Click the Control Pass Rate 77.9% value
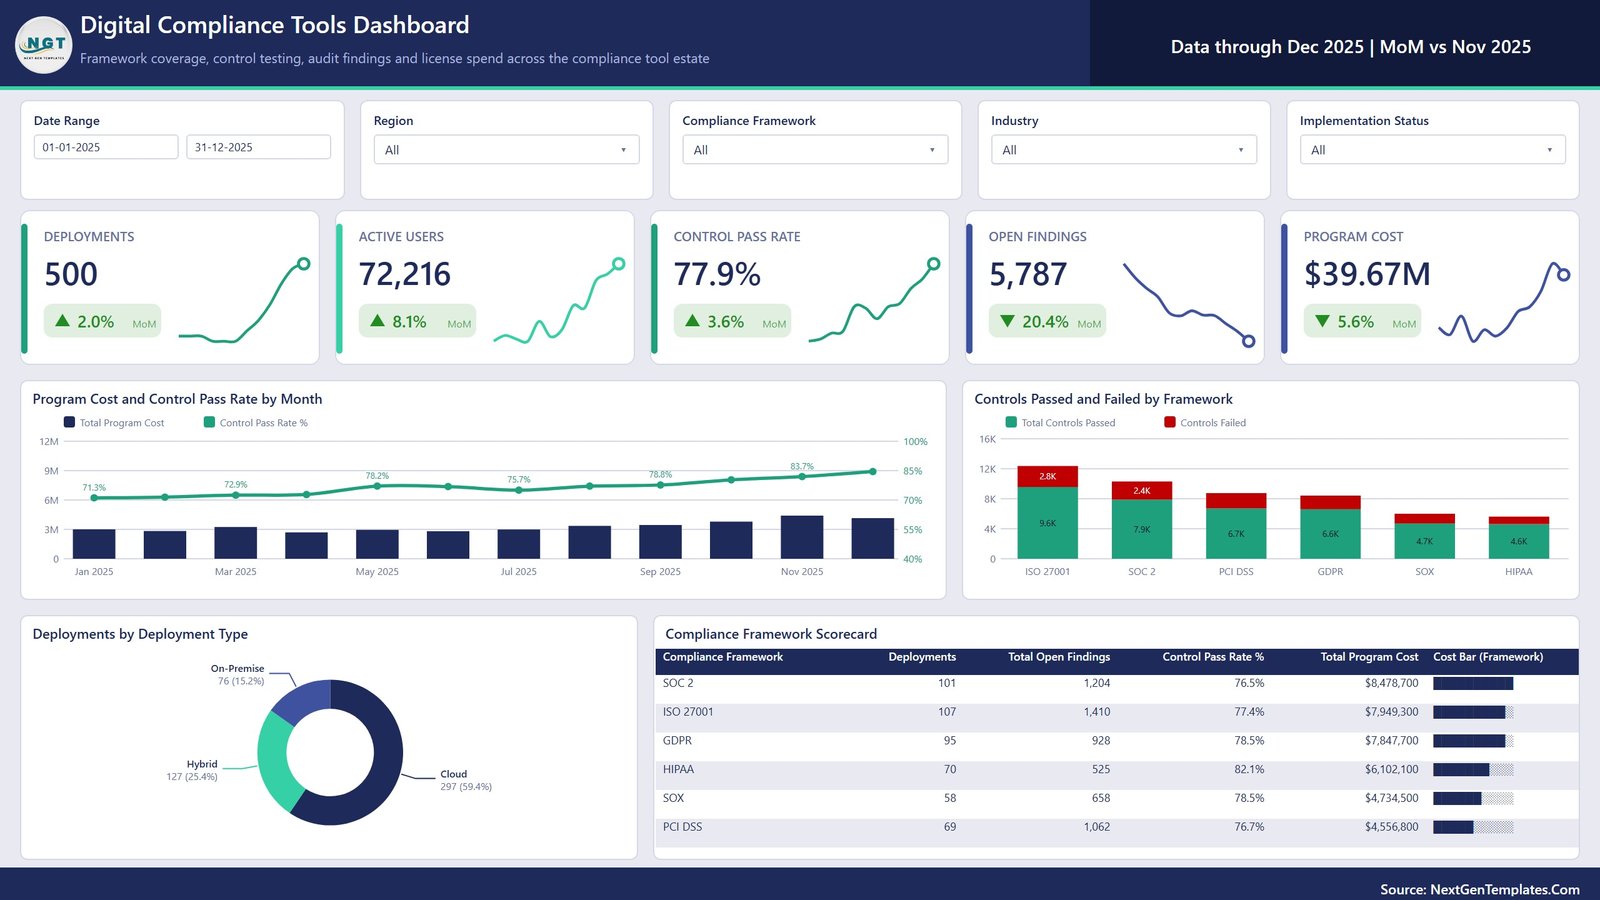 [717, 274]
